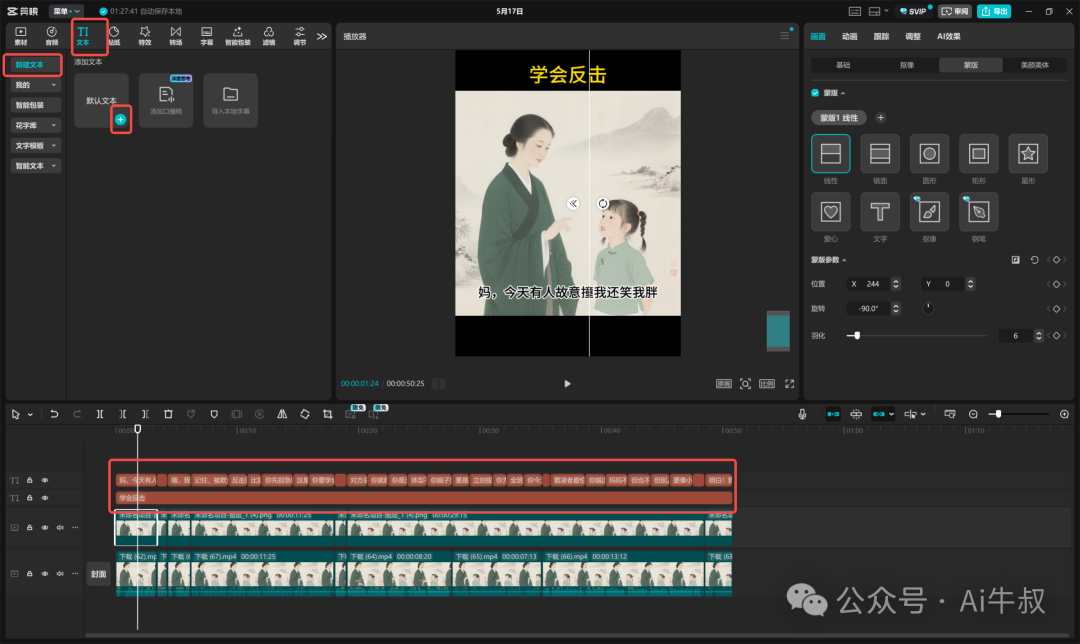The width and height of the screenshot is (1080, 644).
Task: Click the zoom in timeline icon
Action: (1064, 414)
